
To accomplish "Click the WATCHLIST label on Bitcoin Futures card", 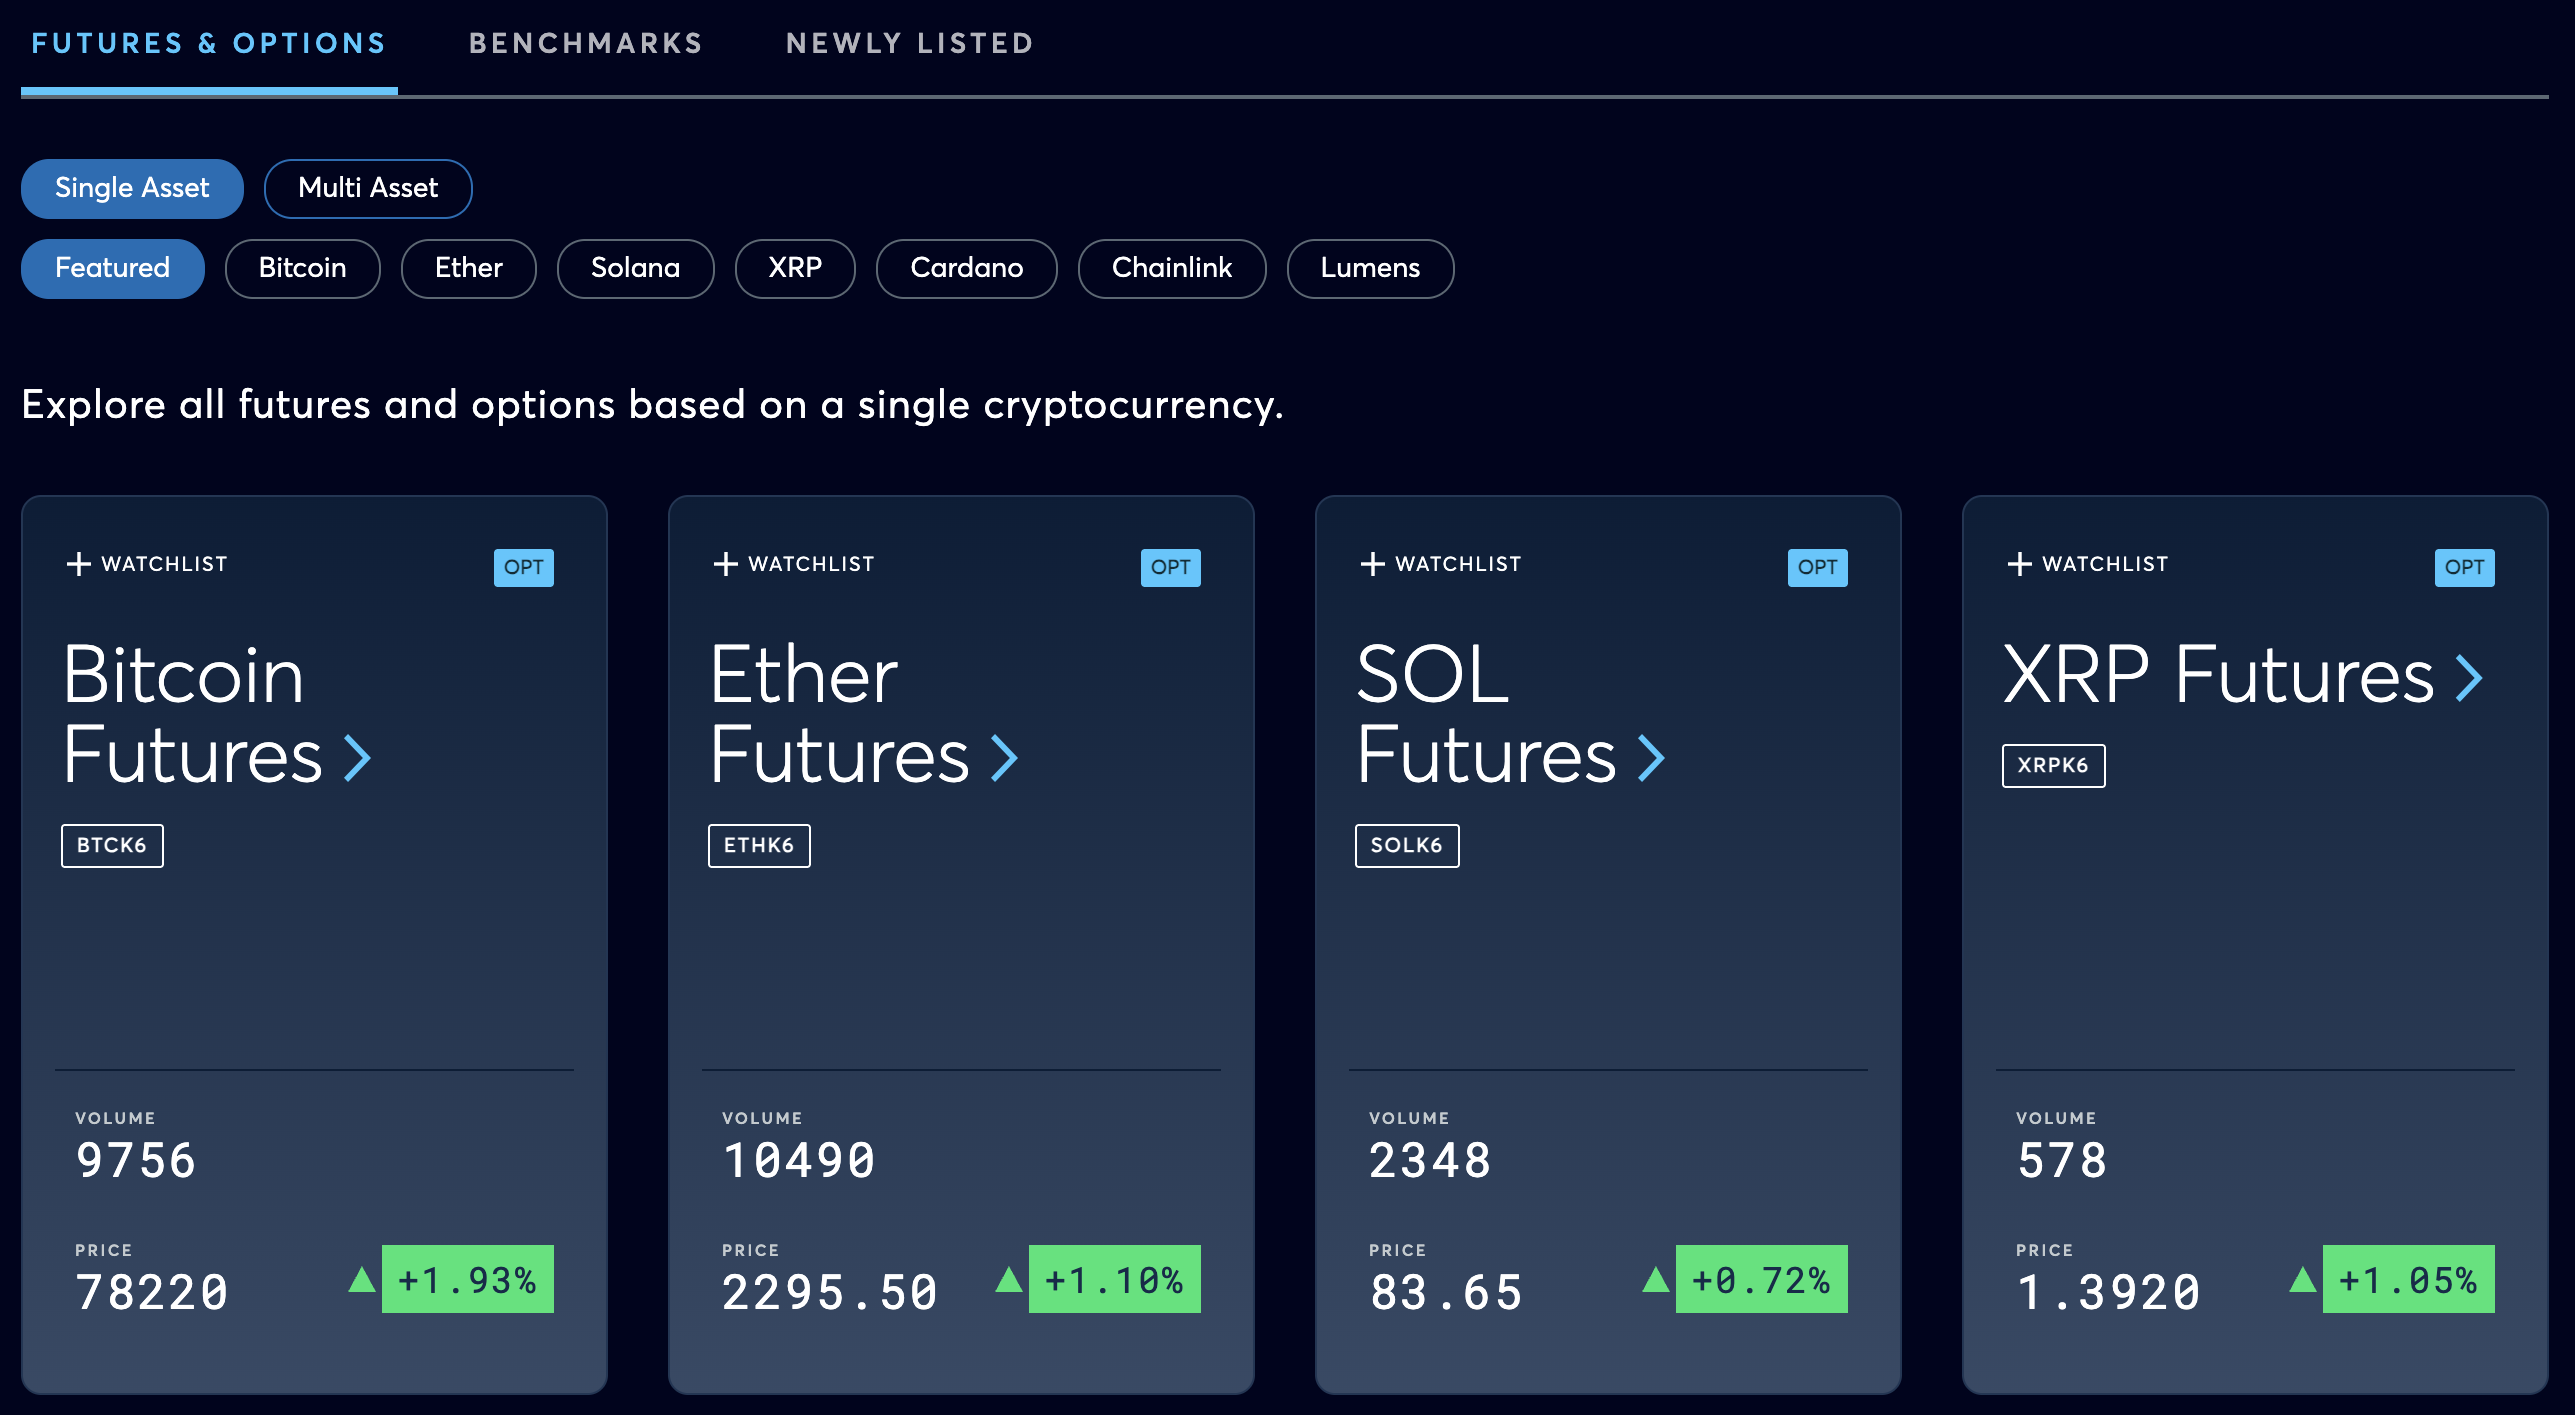I will pos(165,564).
